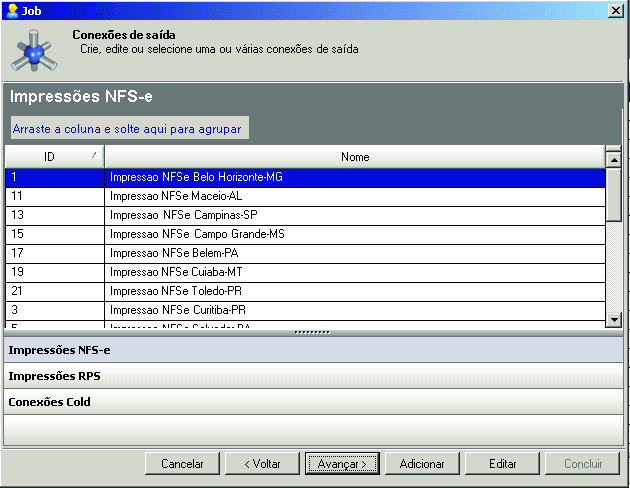Switch to the Conexões Cold group
The height and width of the screenshot is (488, 630).
pos(313,402)
